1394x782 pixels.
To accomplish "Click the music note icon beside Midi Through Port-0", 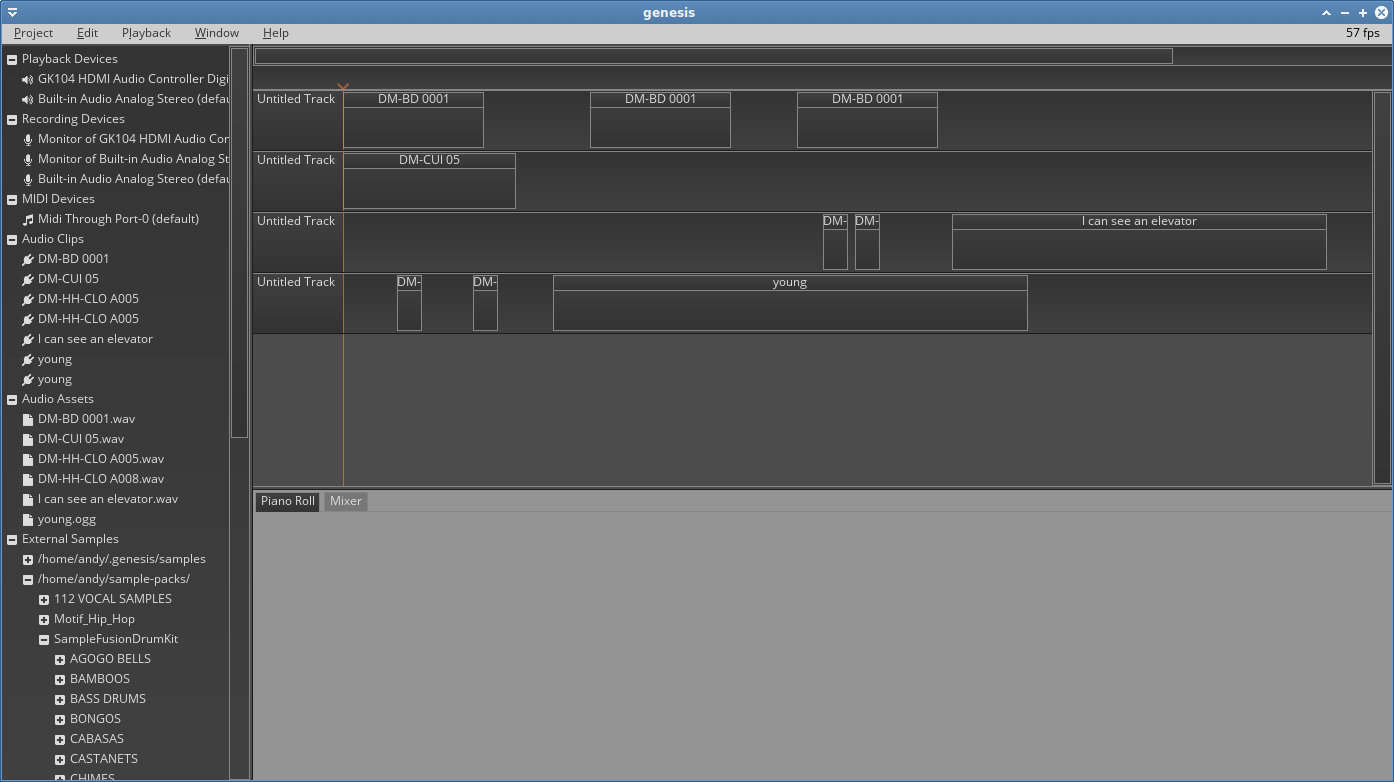I will pos(28,219).
